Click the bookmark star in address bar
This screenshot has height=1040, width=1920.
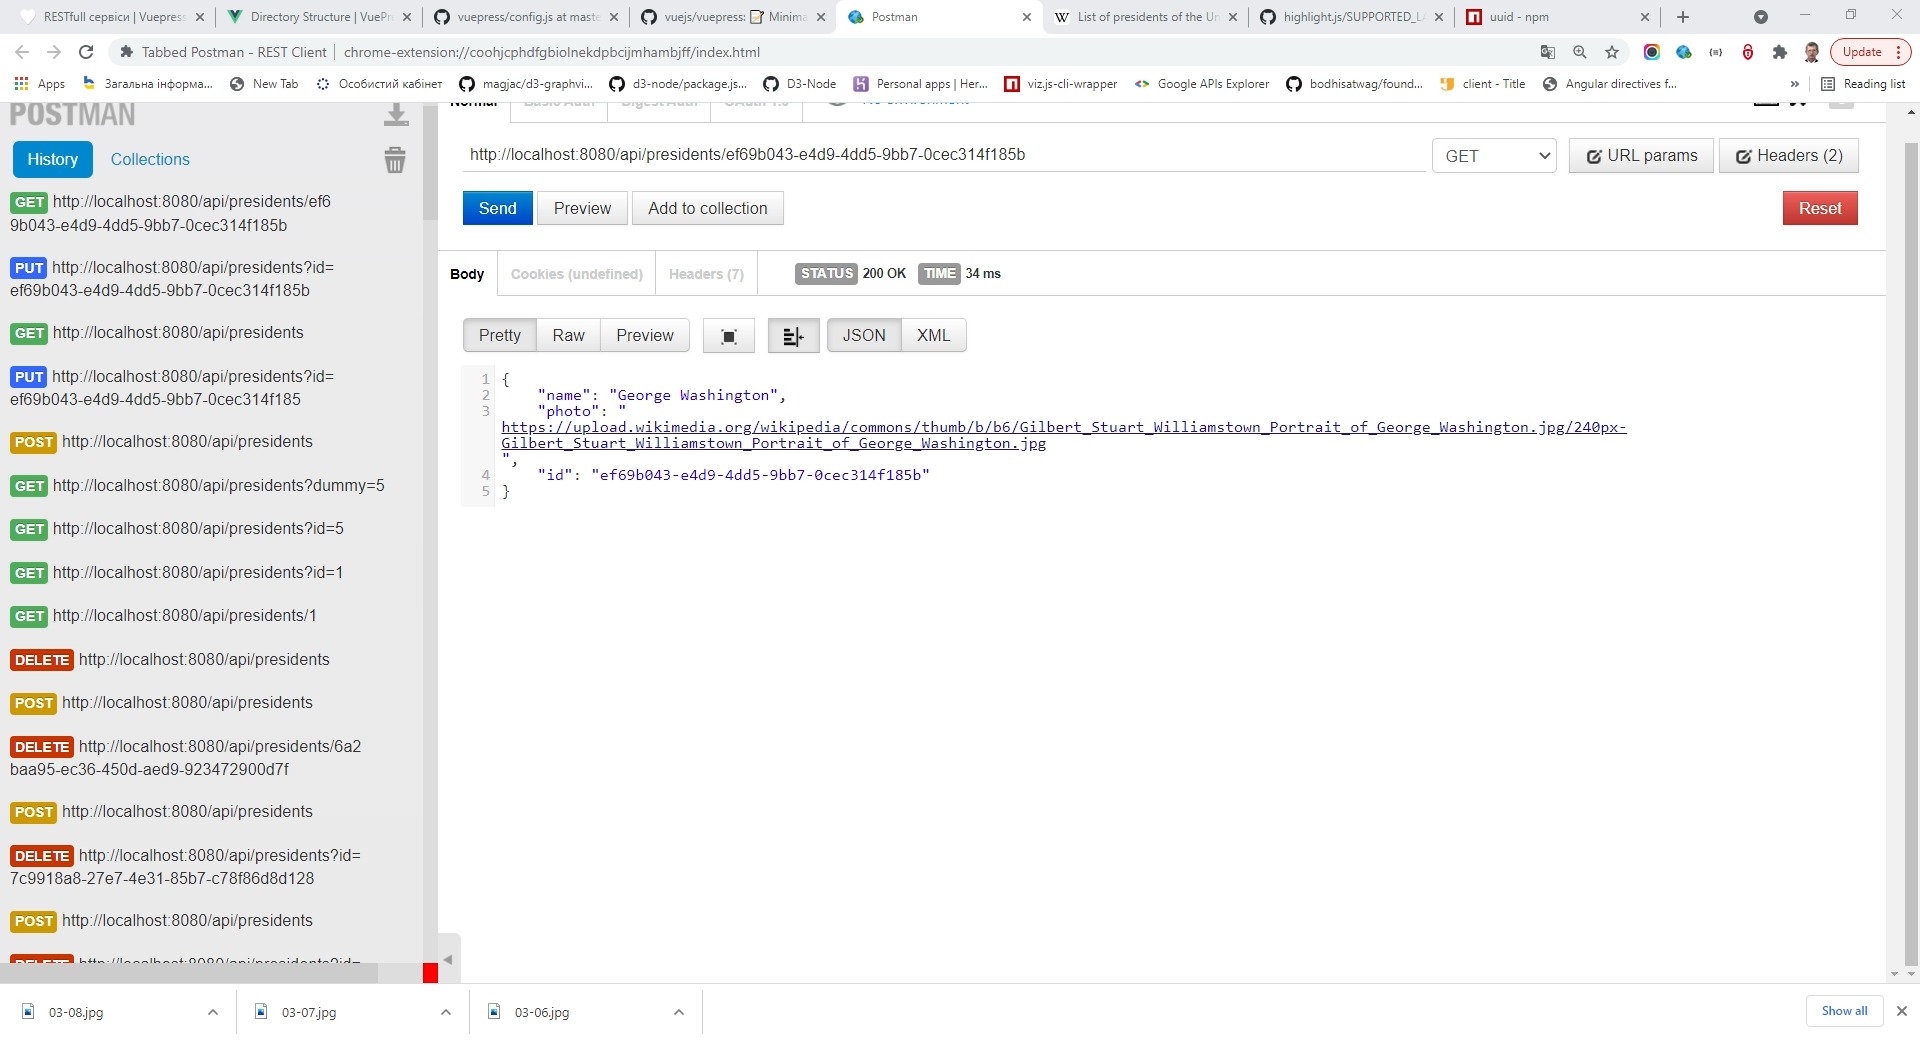click(x=1612, y=52)
